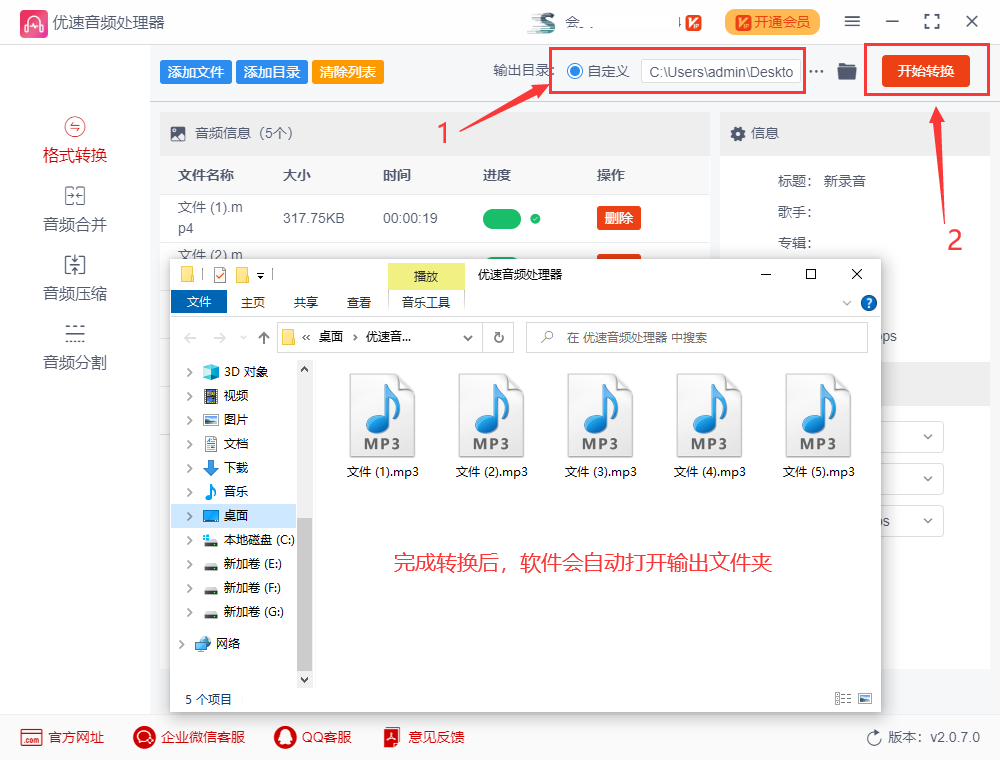
Task: Click the 添加目录 button
Action: (x=272, y=72)
